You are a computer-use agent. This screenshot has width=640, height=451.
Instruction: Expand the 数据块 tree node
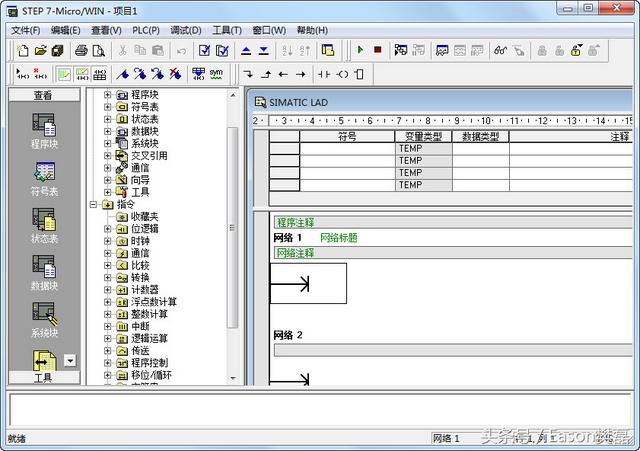pyautogui.click(x=107, y=131)
